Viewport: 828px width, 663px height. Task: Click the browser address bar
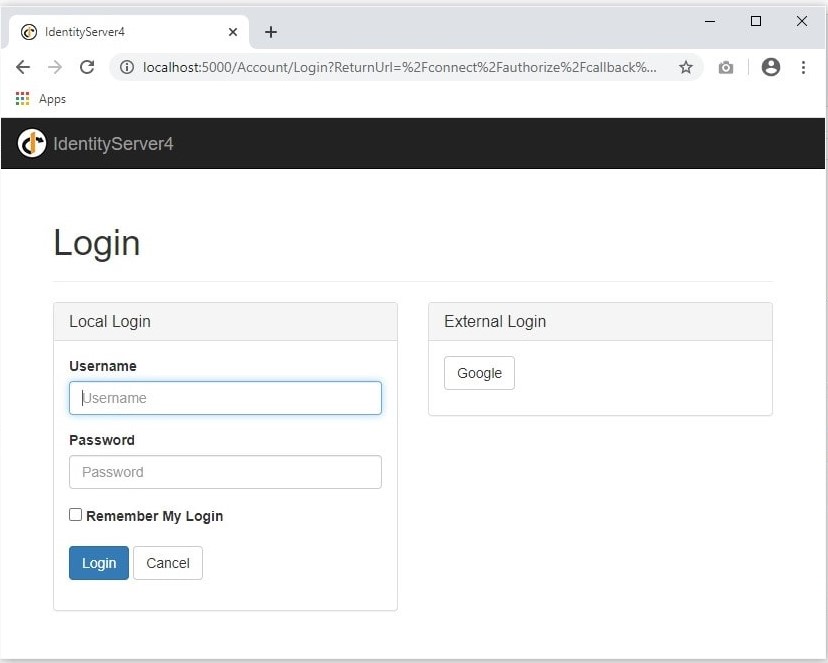[400, 67]
